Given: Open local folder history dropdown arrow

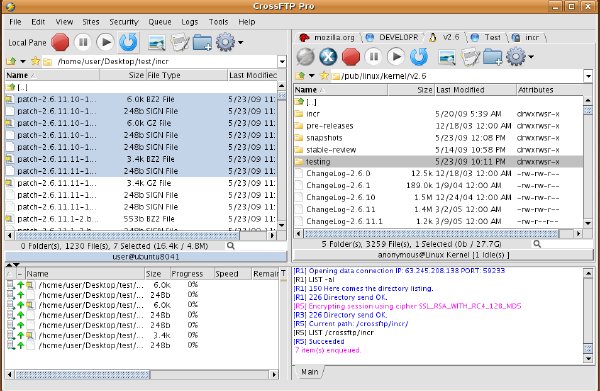Looking at the screenshot, I should tap(23, 61).
